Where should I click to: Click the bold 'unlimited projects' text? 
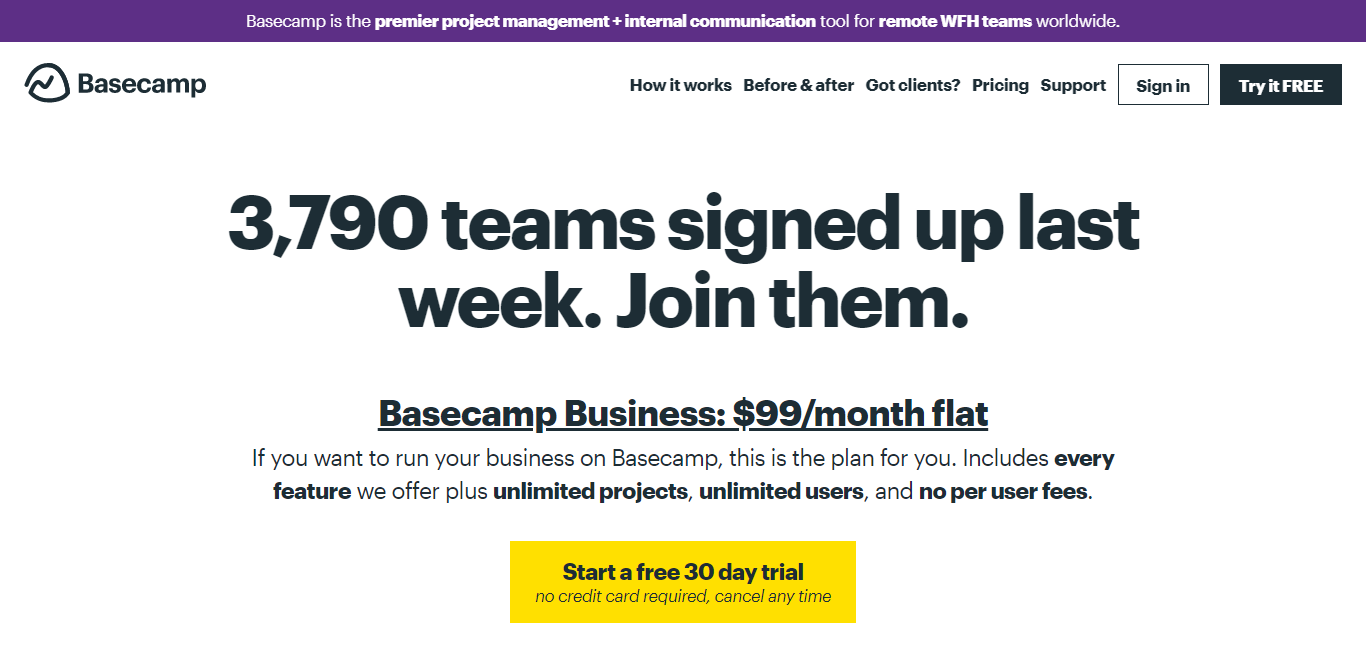[x=590, y=492]
